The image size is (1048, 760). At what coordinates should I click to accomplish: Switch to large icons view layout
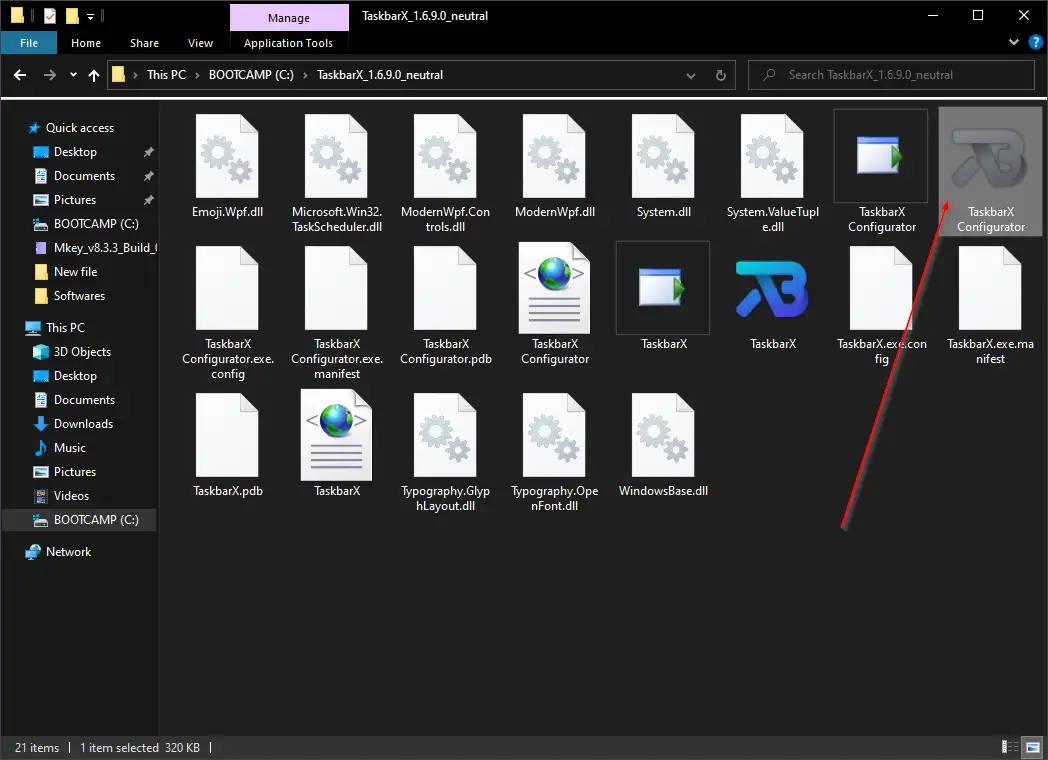click(1033, 747)
